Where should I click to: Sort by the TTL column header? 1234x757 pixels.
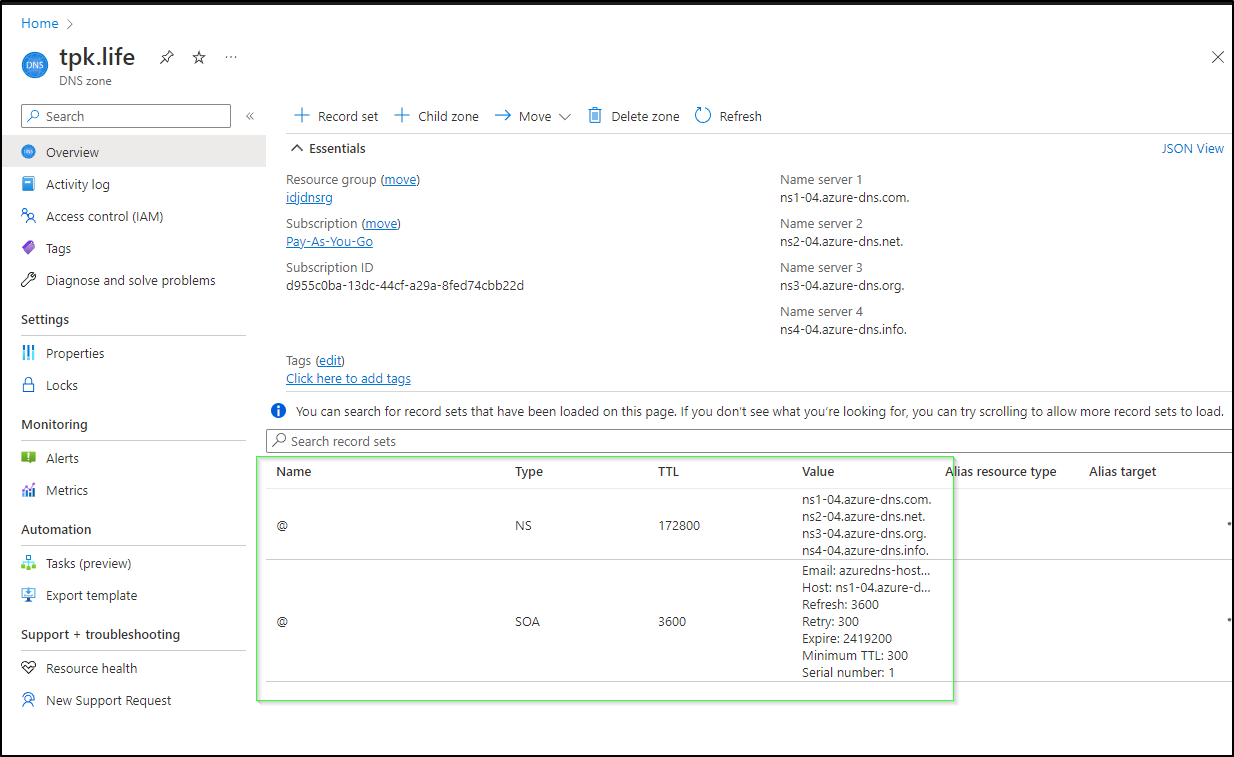pyautogui.click(x=668, y=472)
